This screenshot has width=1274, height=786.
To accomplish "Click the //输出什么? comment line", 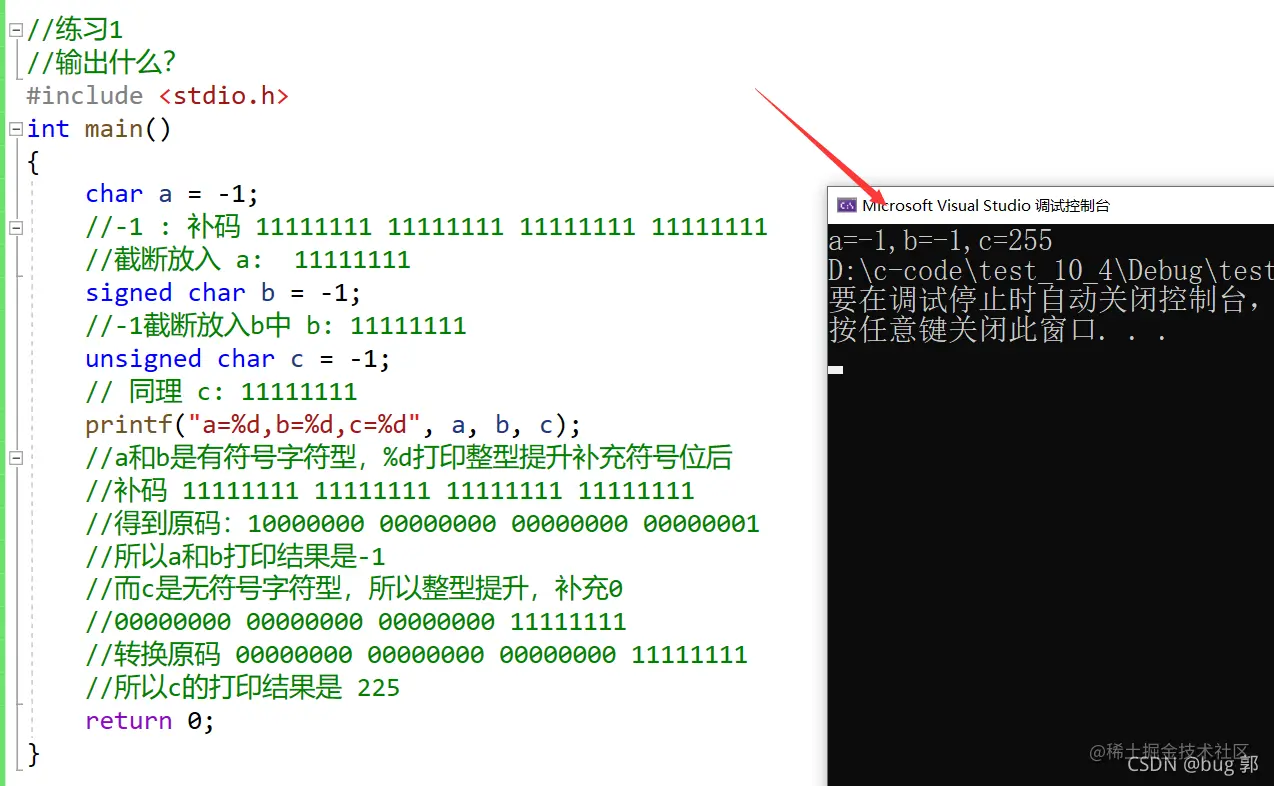I will coord(102,63).
